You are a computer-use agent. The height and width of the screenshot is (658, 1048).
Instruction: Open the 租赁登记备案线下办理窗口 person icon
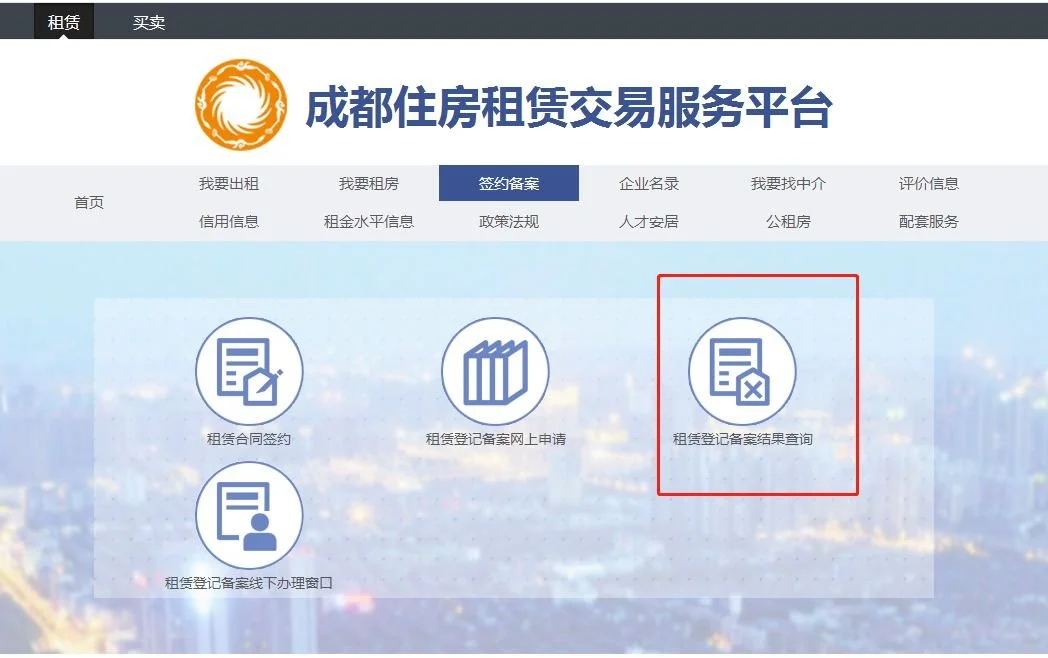[249, 516]
